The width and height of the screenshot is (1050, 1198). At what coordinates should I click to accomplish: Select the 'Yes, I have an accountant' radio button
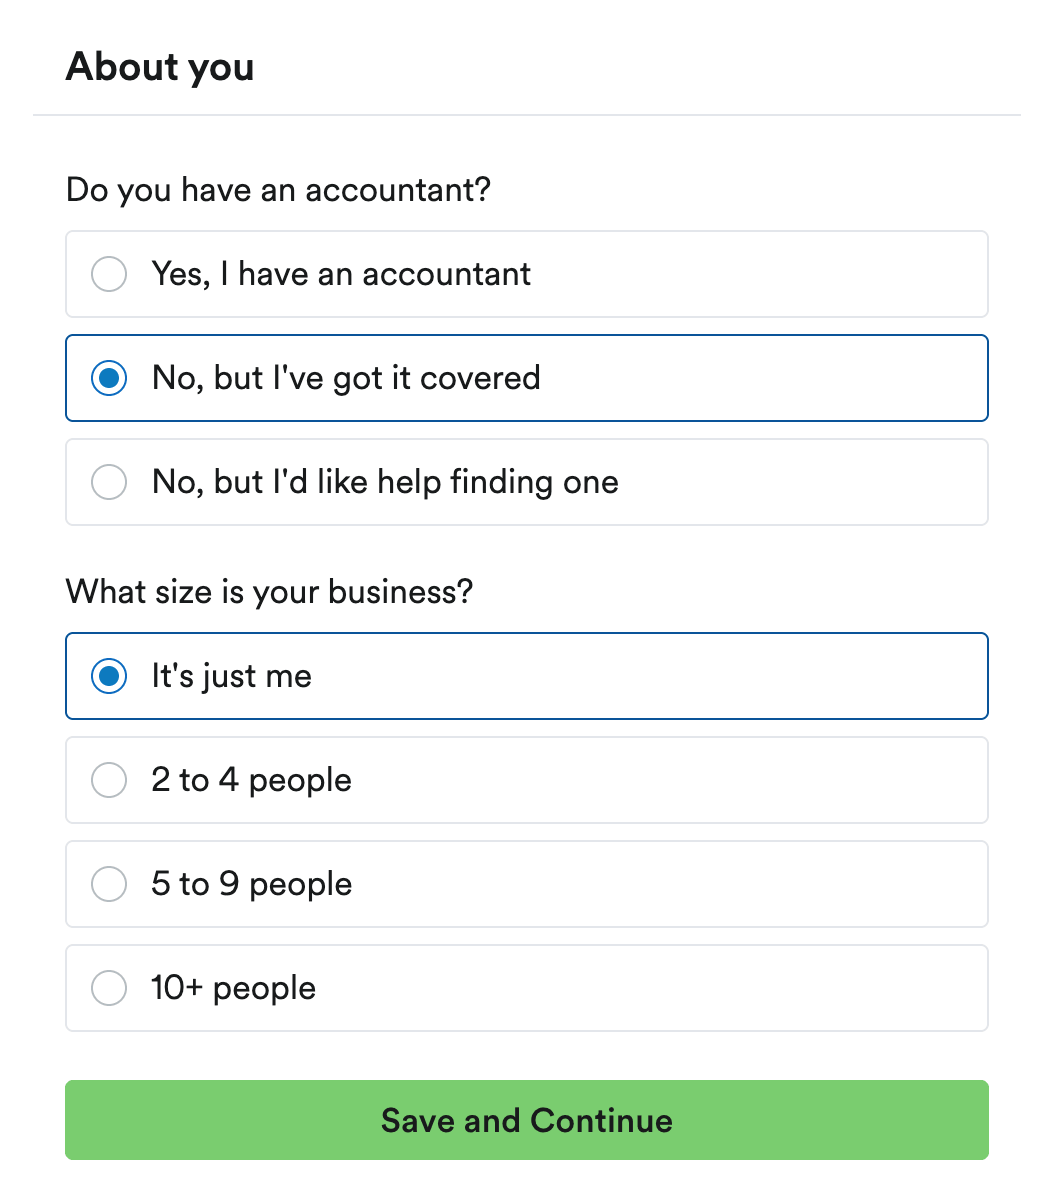tap(109, 274)
